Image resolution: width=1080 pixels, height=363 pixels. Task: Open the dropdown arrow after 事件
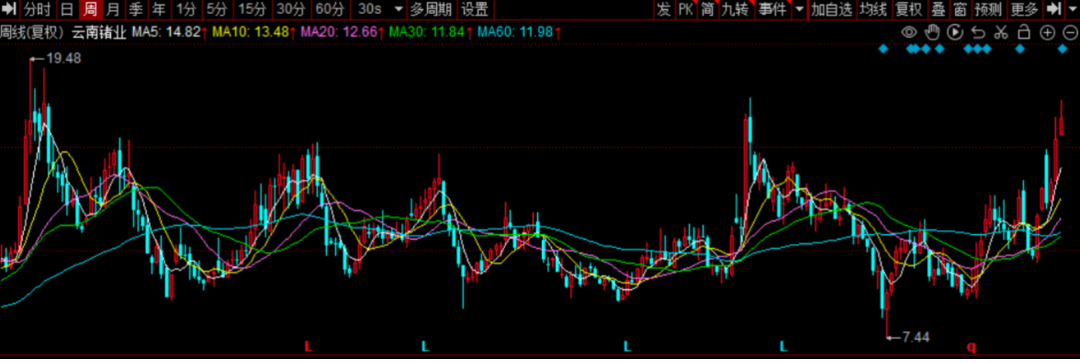click(799, 10)
